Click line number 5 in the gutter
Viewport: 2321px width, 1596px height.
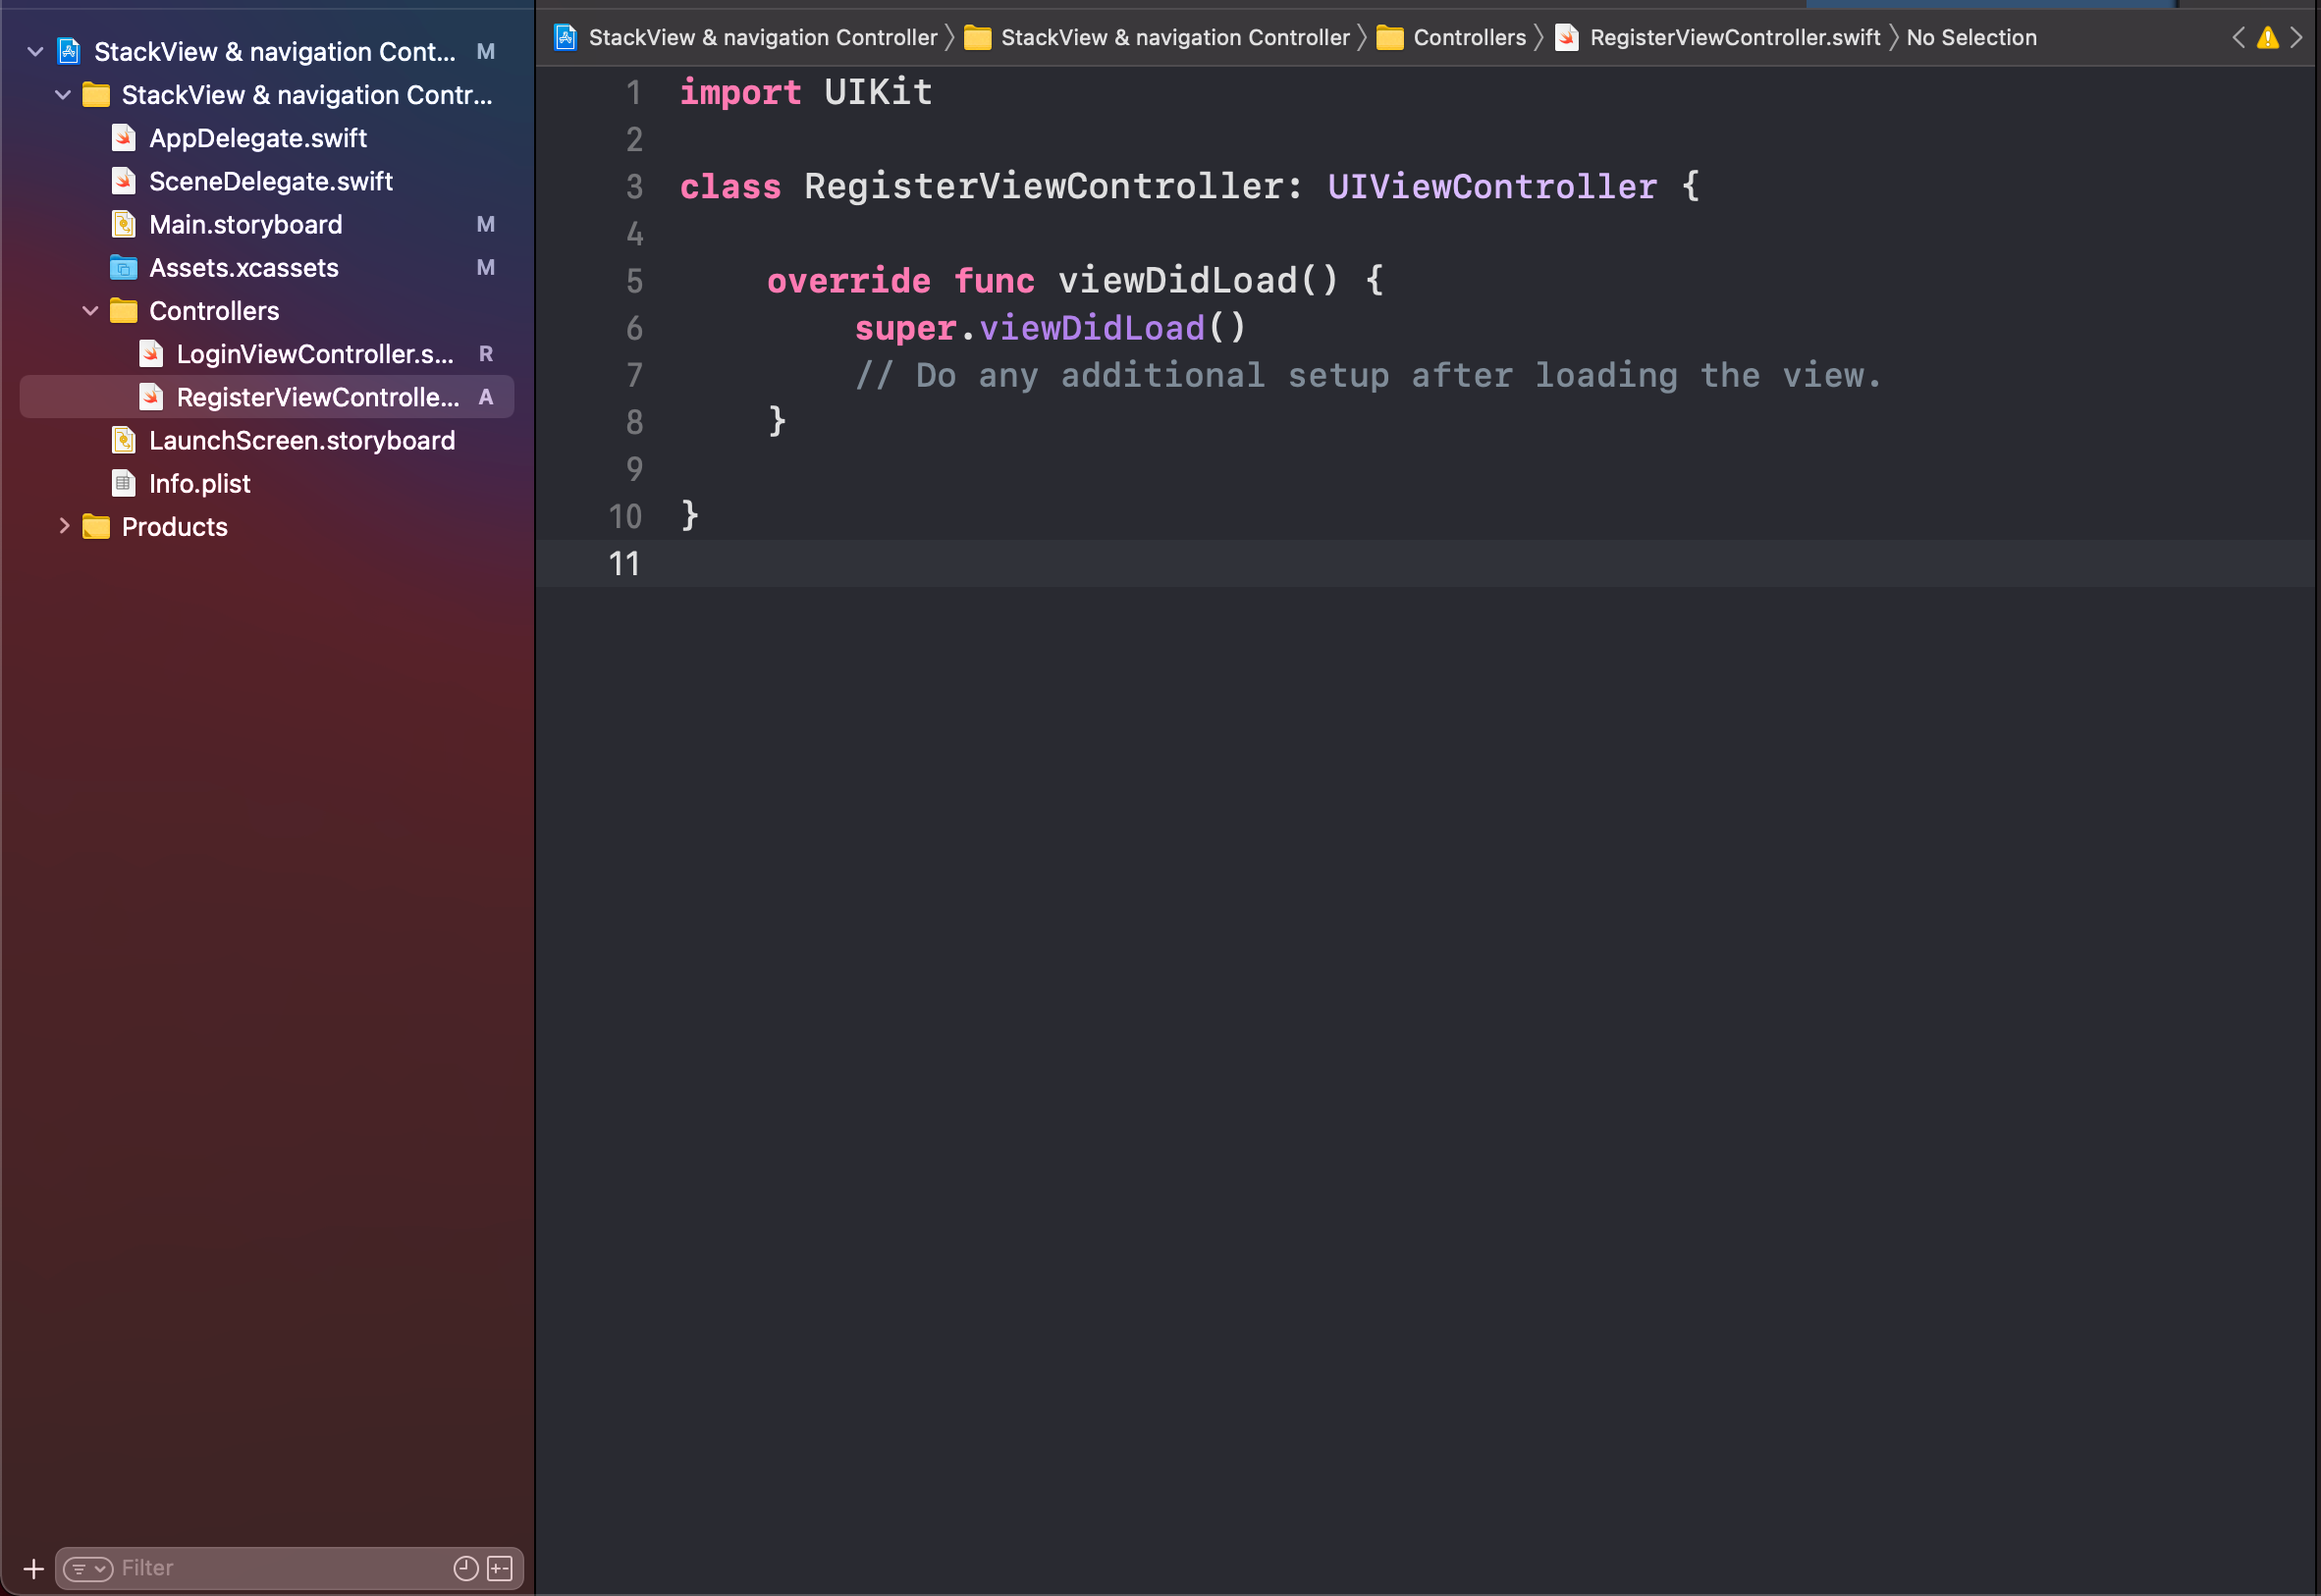point(634,281)
